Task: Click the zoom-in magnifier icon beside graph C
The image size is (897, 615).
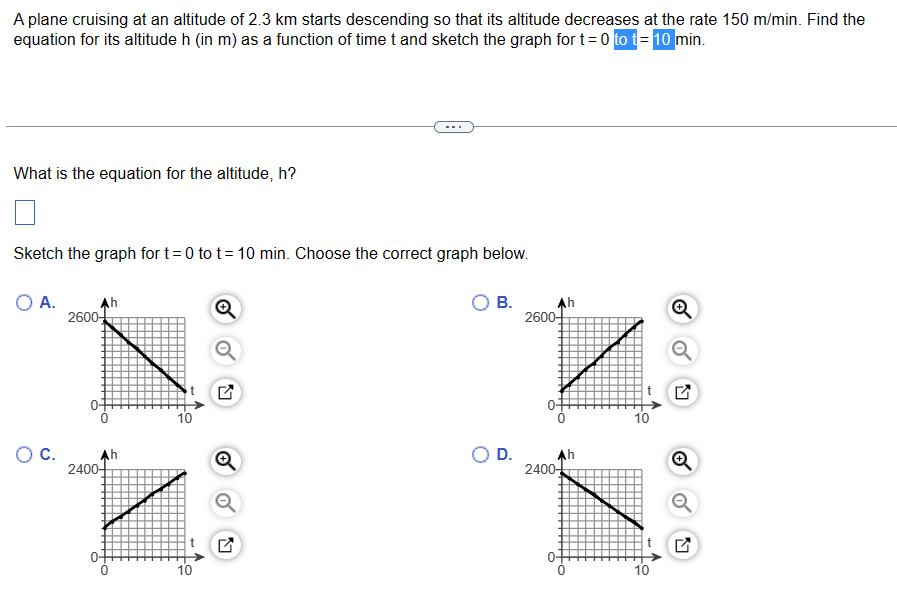Action: [224, 462]
